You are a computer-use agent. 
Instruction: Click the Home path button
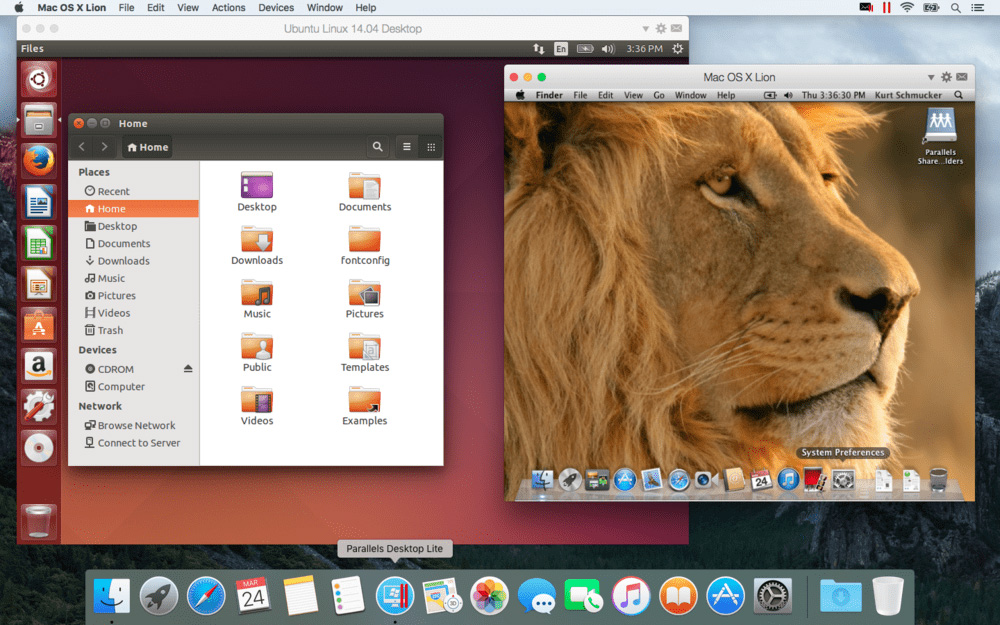148,147
